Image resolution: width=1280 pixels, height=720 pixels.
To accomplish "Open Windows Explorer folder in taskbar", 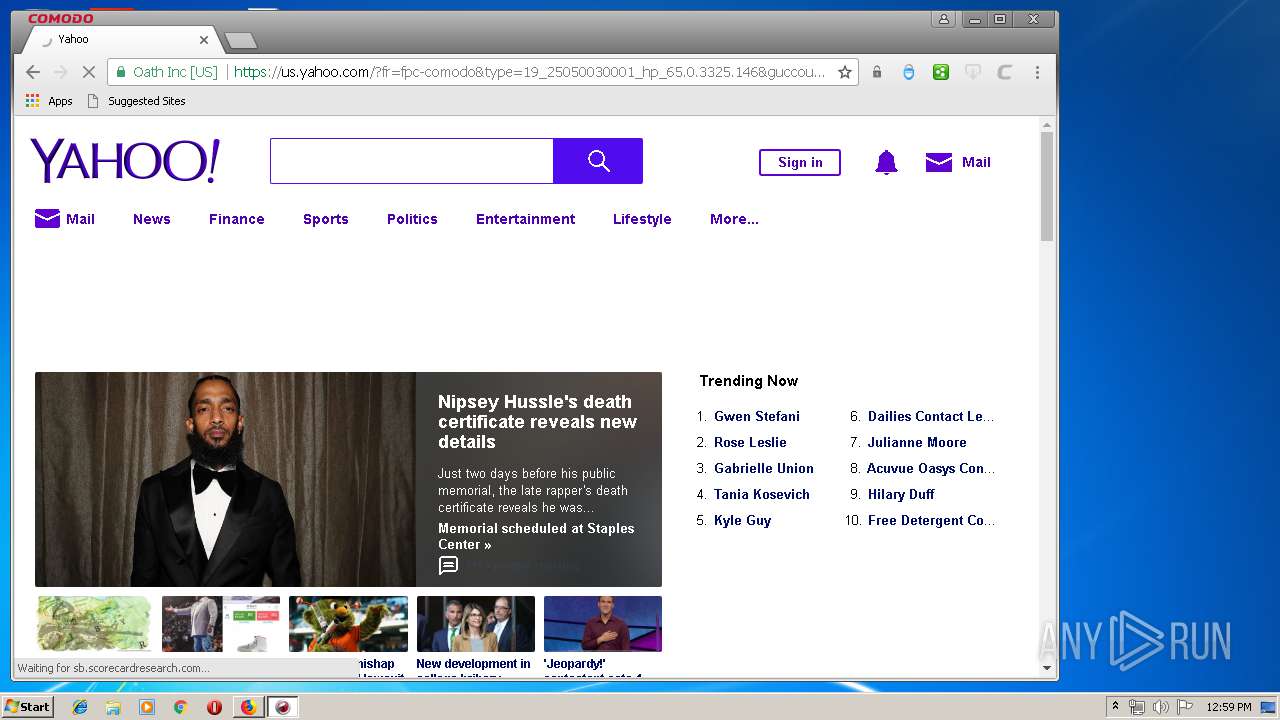I will 113,707.
